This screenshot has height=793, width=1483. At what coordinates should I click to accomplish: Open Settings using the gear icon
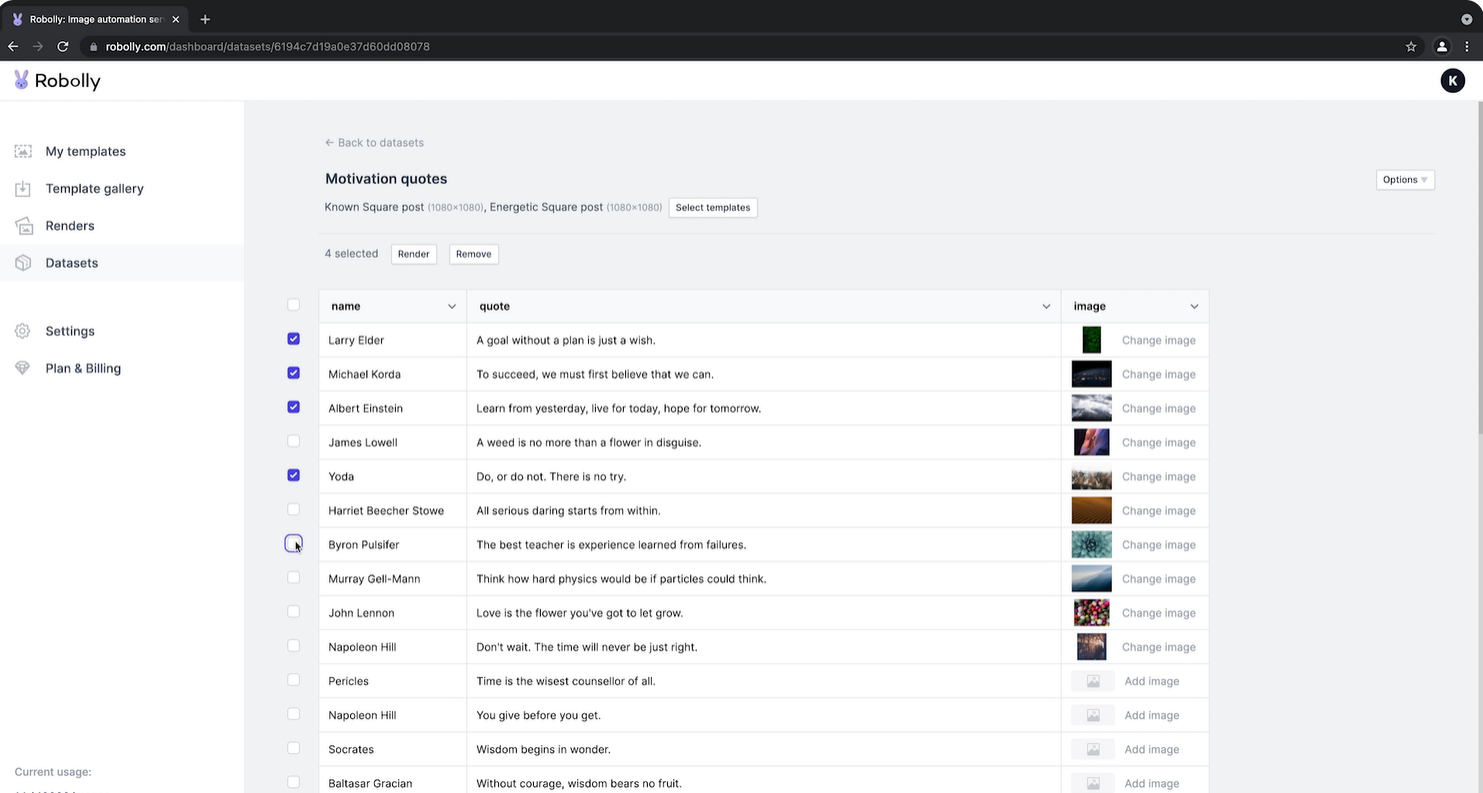[22, 331]
